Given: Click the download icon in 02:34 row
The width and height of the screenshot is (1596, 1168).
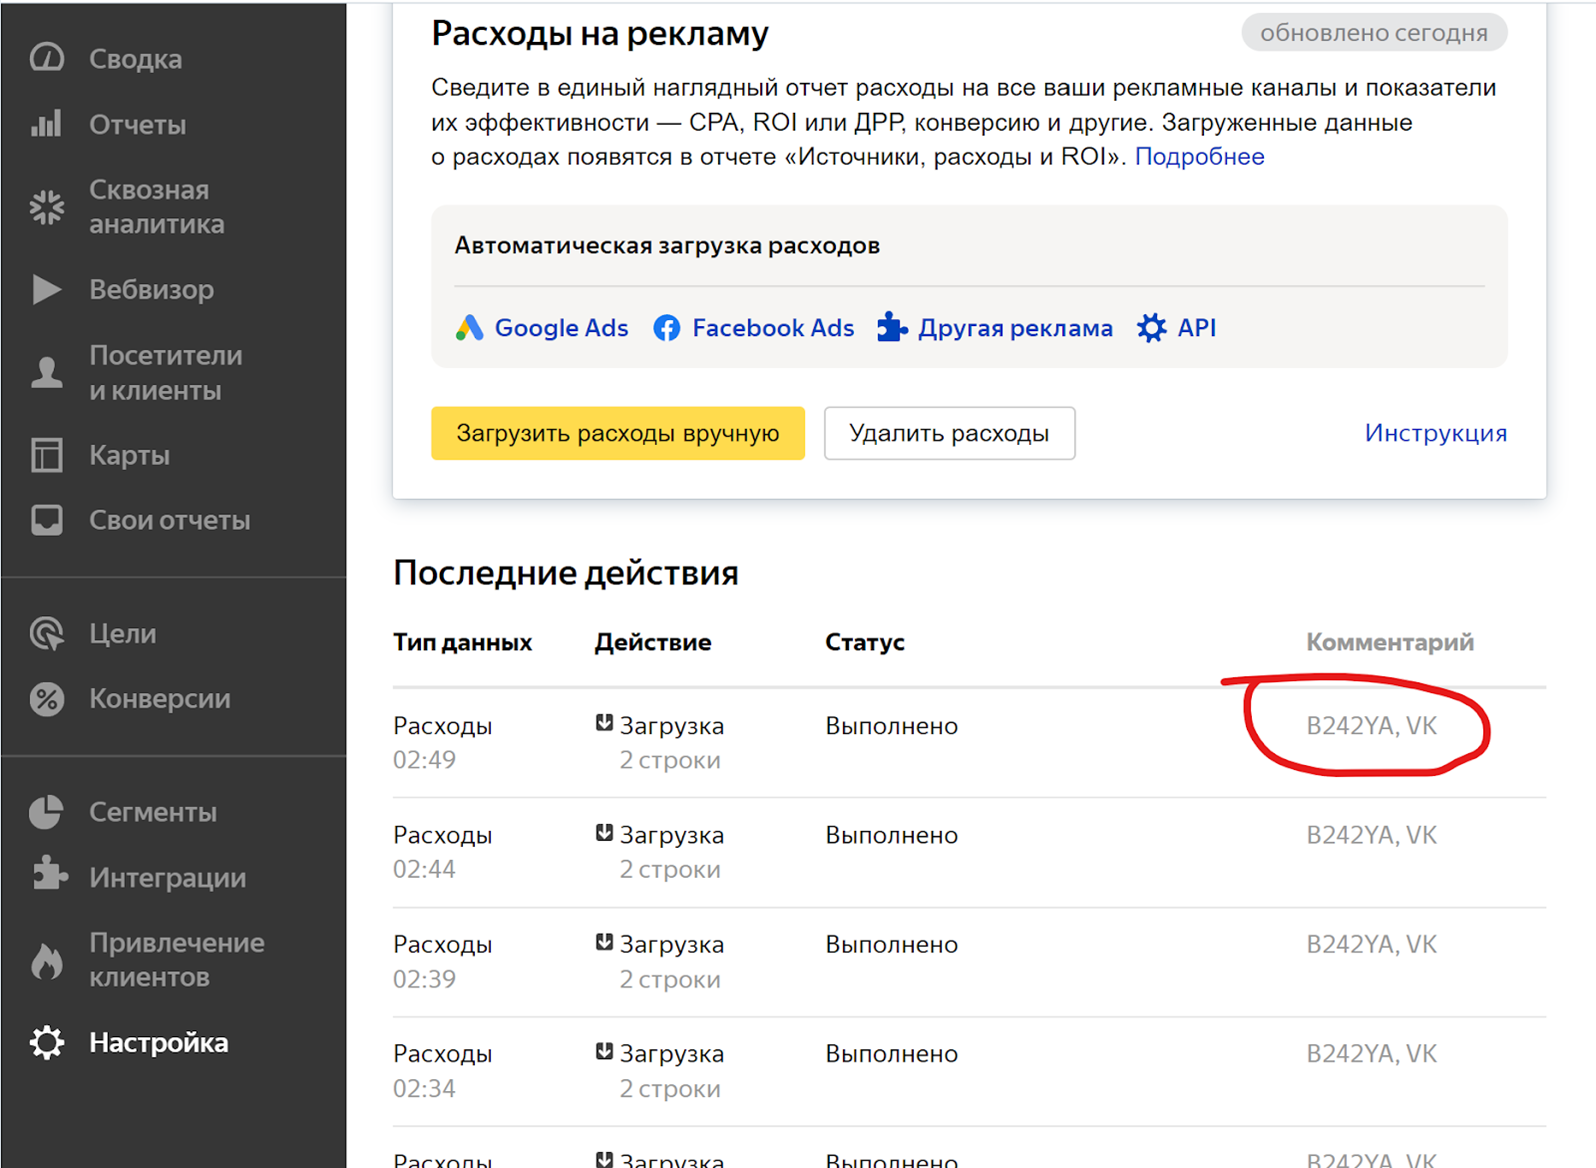Looking at the screenshot, I should (x=604, y=1051).
